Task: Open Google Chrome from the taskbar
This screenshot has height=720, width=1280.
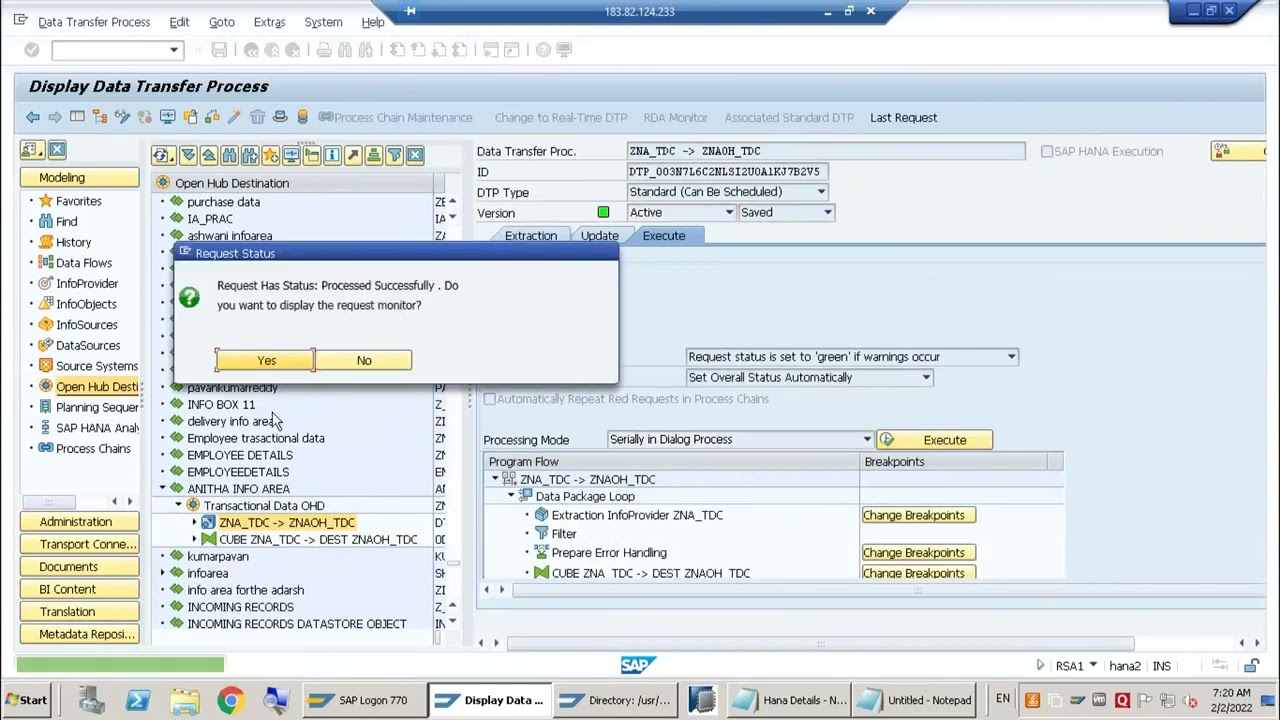Action: (230, 700)
